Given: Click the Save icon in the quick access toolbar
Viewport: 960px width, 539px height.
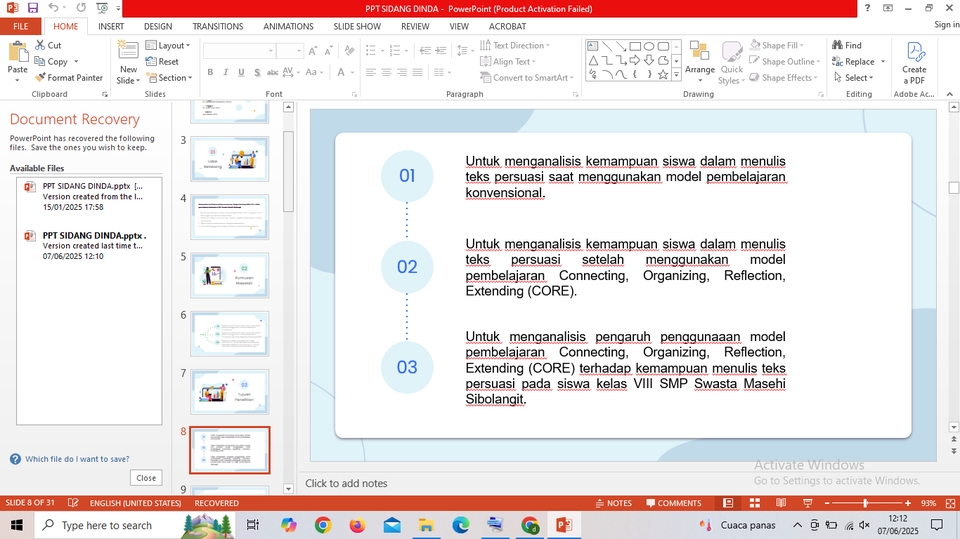Looking at the screenshot, I should 32,8.
